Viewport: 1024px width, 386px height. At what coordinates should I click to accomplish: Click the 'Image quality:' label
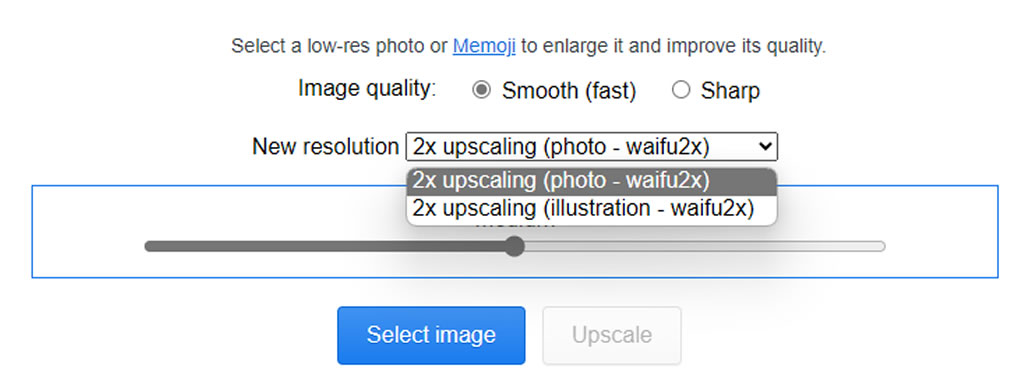click(x=367, y=88)
